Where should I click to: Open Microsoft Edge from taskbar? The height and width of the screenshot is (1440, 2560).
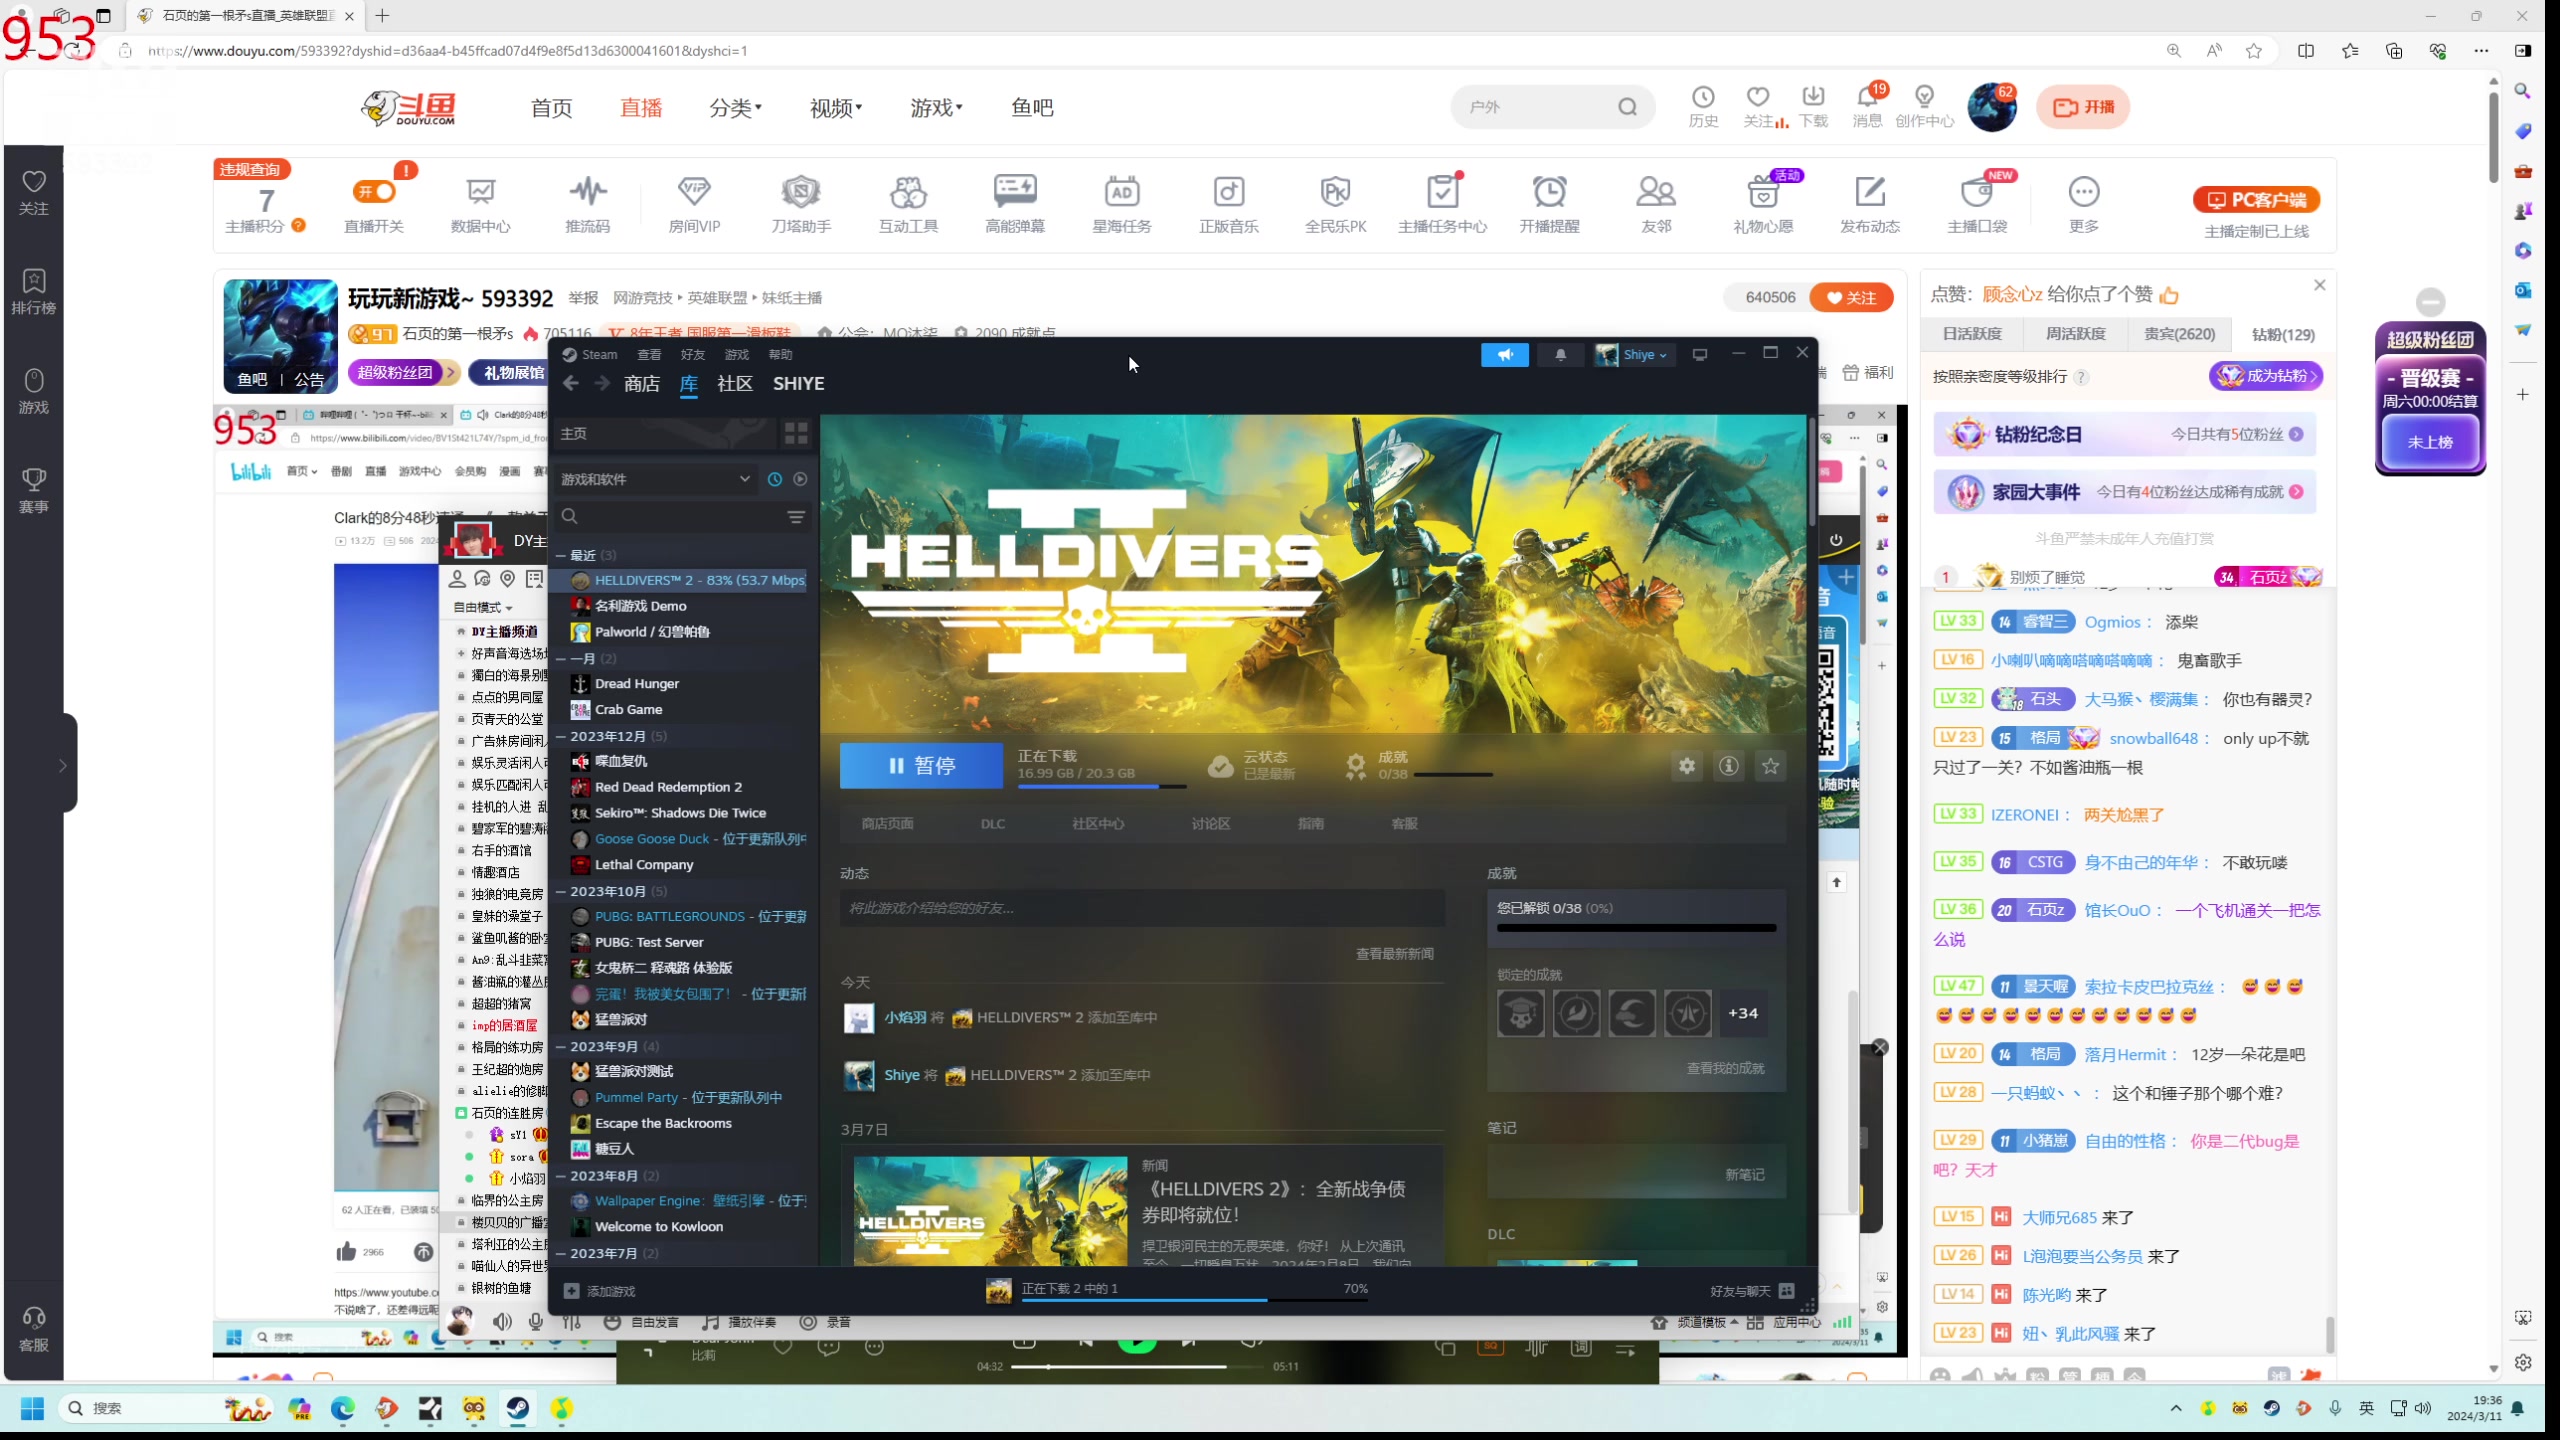(343, 1409)
